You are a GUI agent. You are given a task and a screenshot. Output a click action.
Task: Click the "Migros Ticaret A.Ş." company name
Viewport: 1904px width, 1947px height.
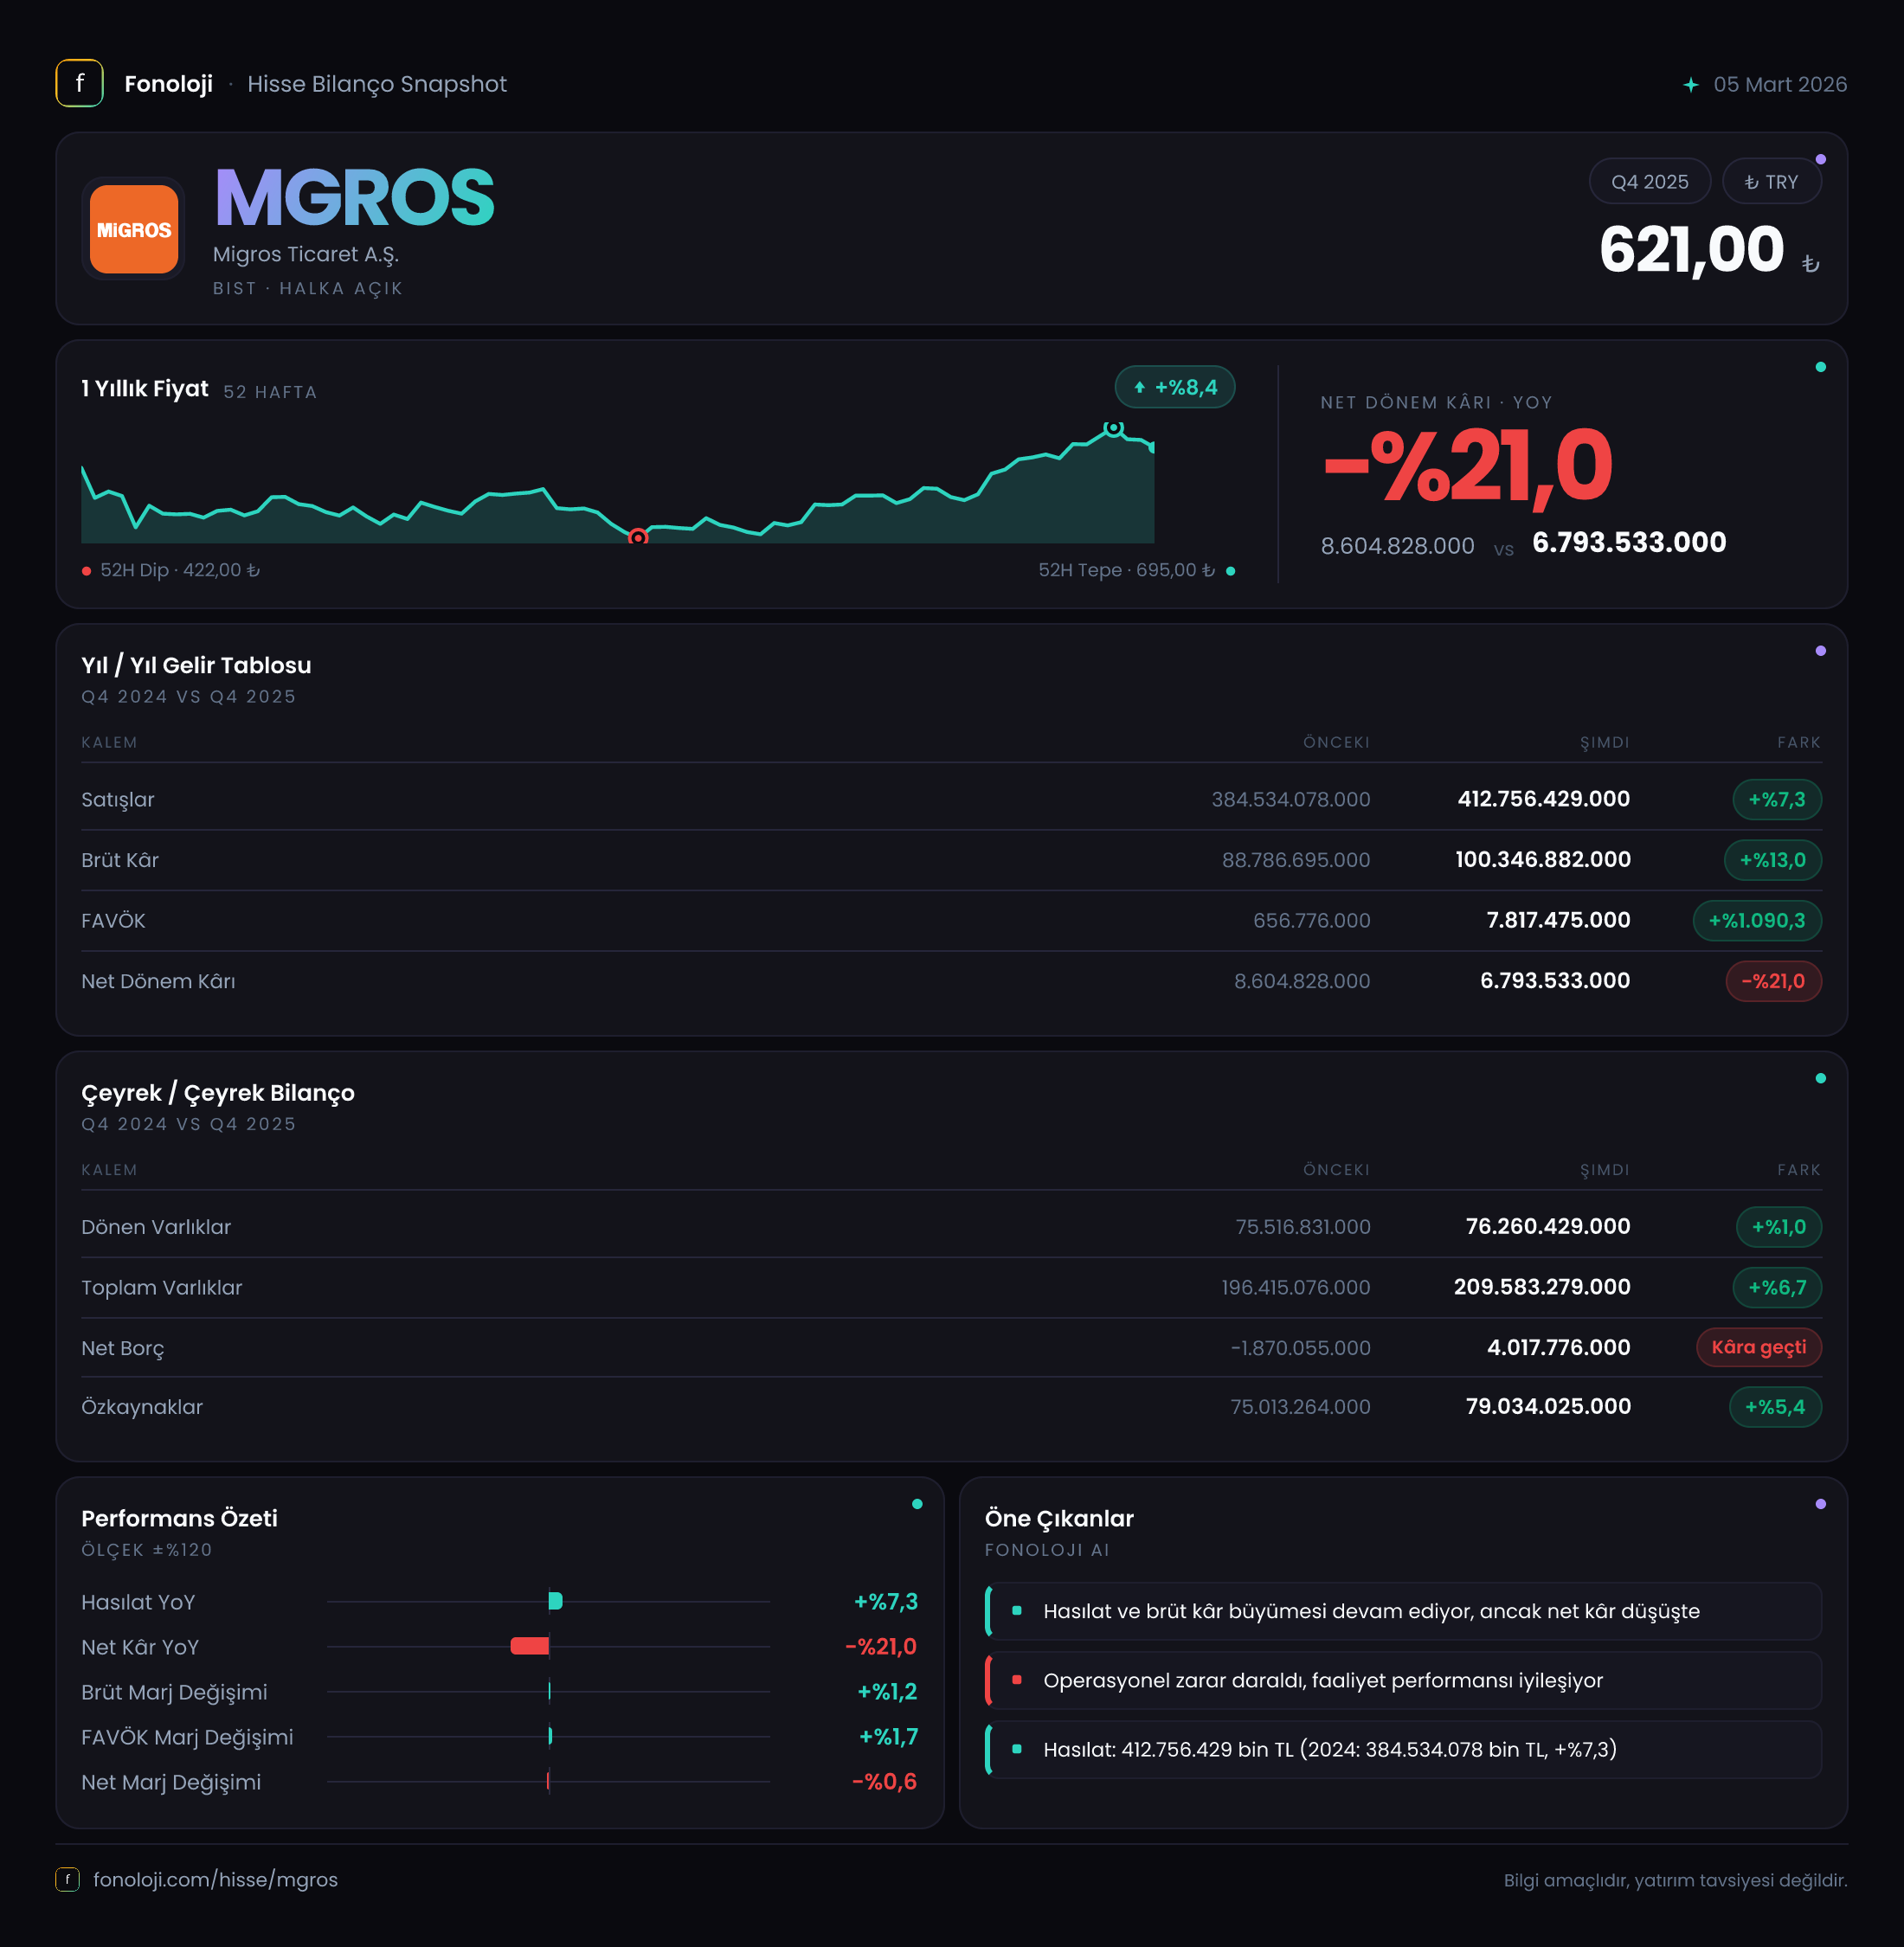click(x=306, y=254)
